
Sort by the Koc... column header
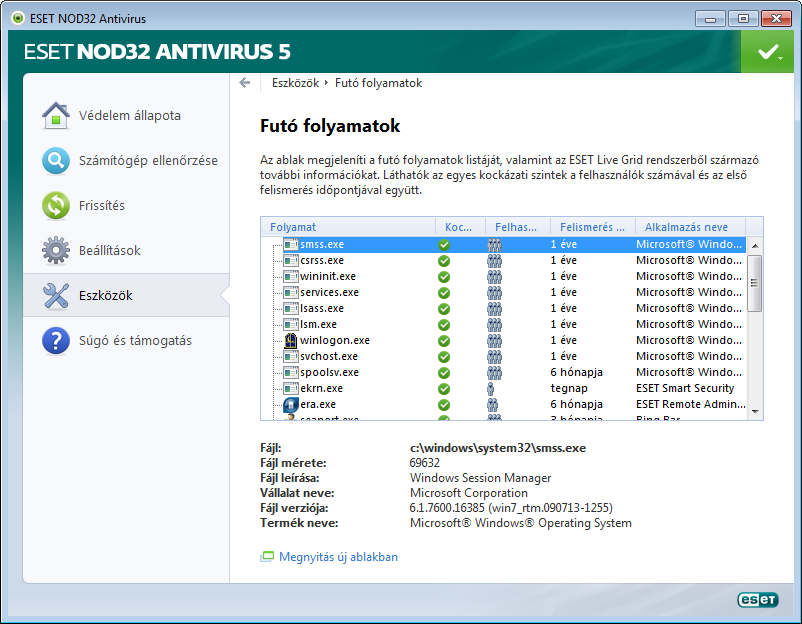tap(460, 227)
